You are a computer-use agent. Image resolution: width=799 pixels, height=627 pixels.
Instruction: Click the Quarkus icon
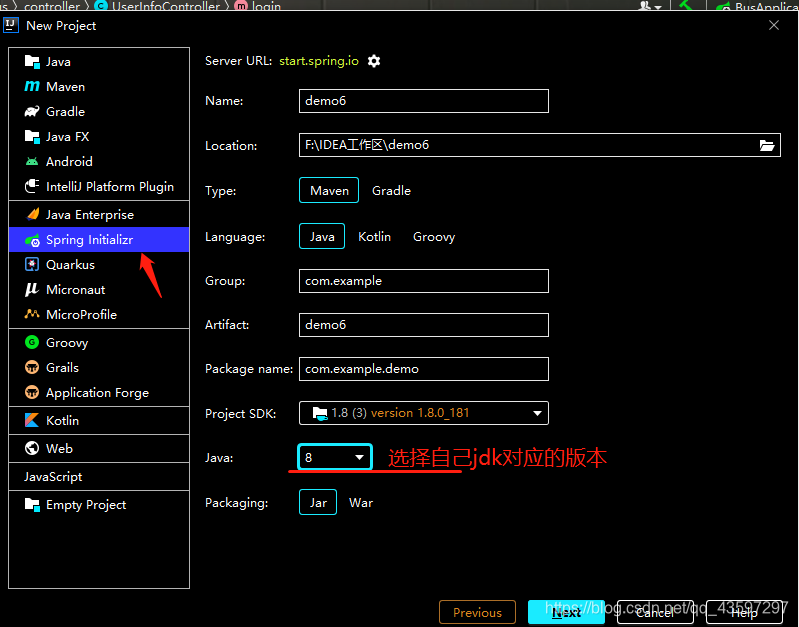point(32,264)
